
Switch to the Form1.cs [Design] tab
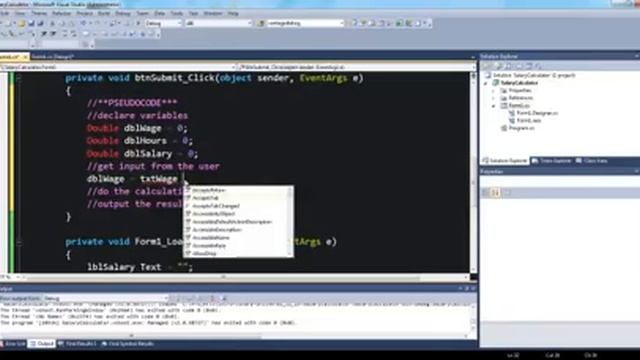point(52,57)
